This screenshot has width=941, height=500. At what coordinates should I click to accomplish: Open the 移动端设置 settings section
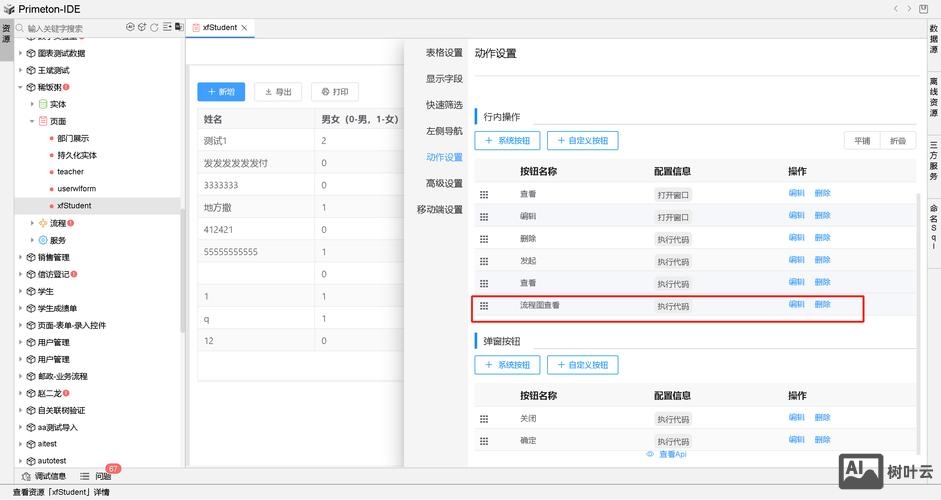coord(440,209)
